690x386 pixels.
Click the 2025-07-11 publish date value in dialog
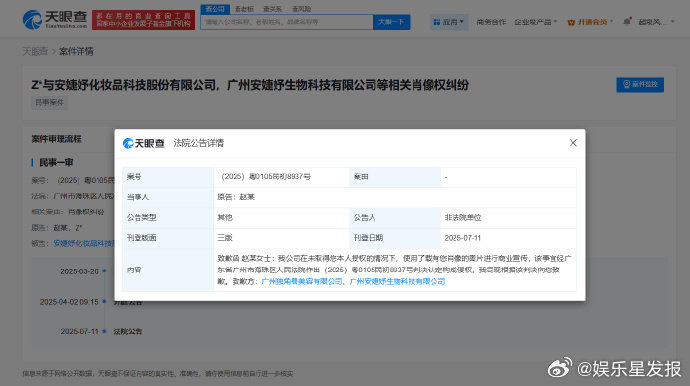coord(462,238)
